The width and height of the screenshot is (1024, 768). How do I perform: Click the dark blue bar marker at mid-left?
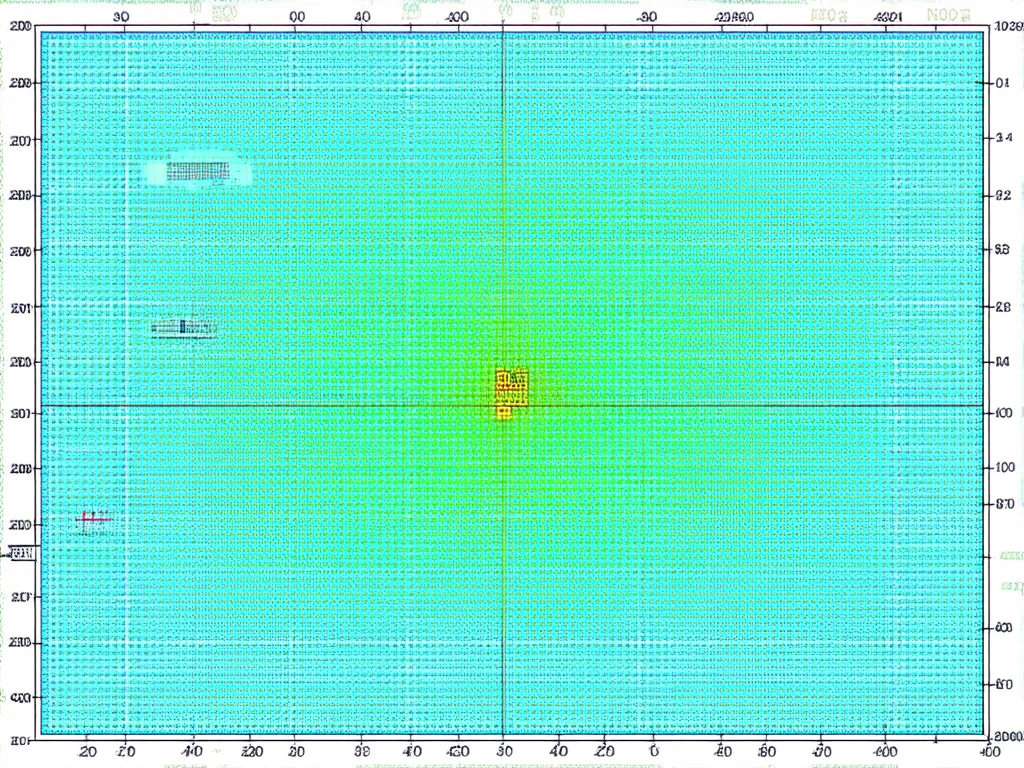point(183,327)
